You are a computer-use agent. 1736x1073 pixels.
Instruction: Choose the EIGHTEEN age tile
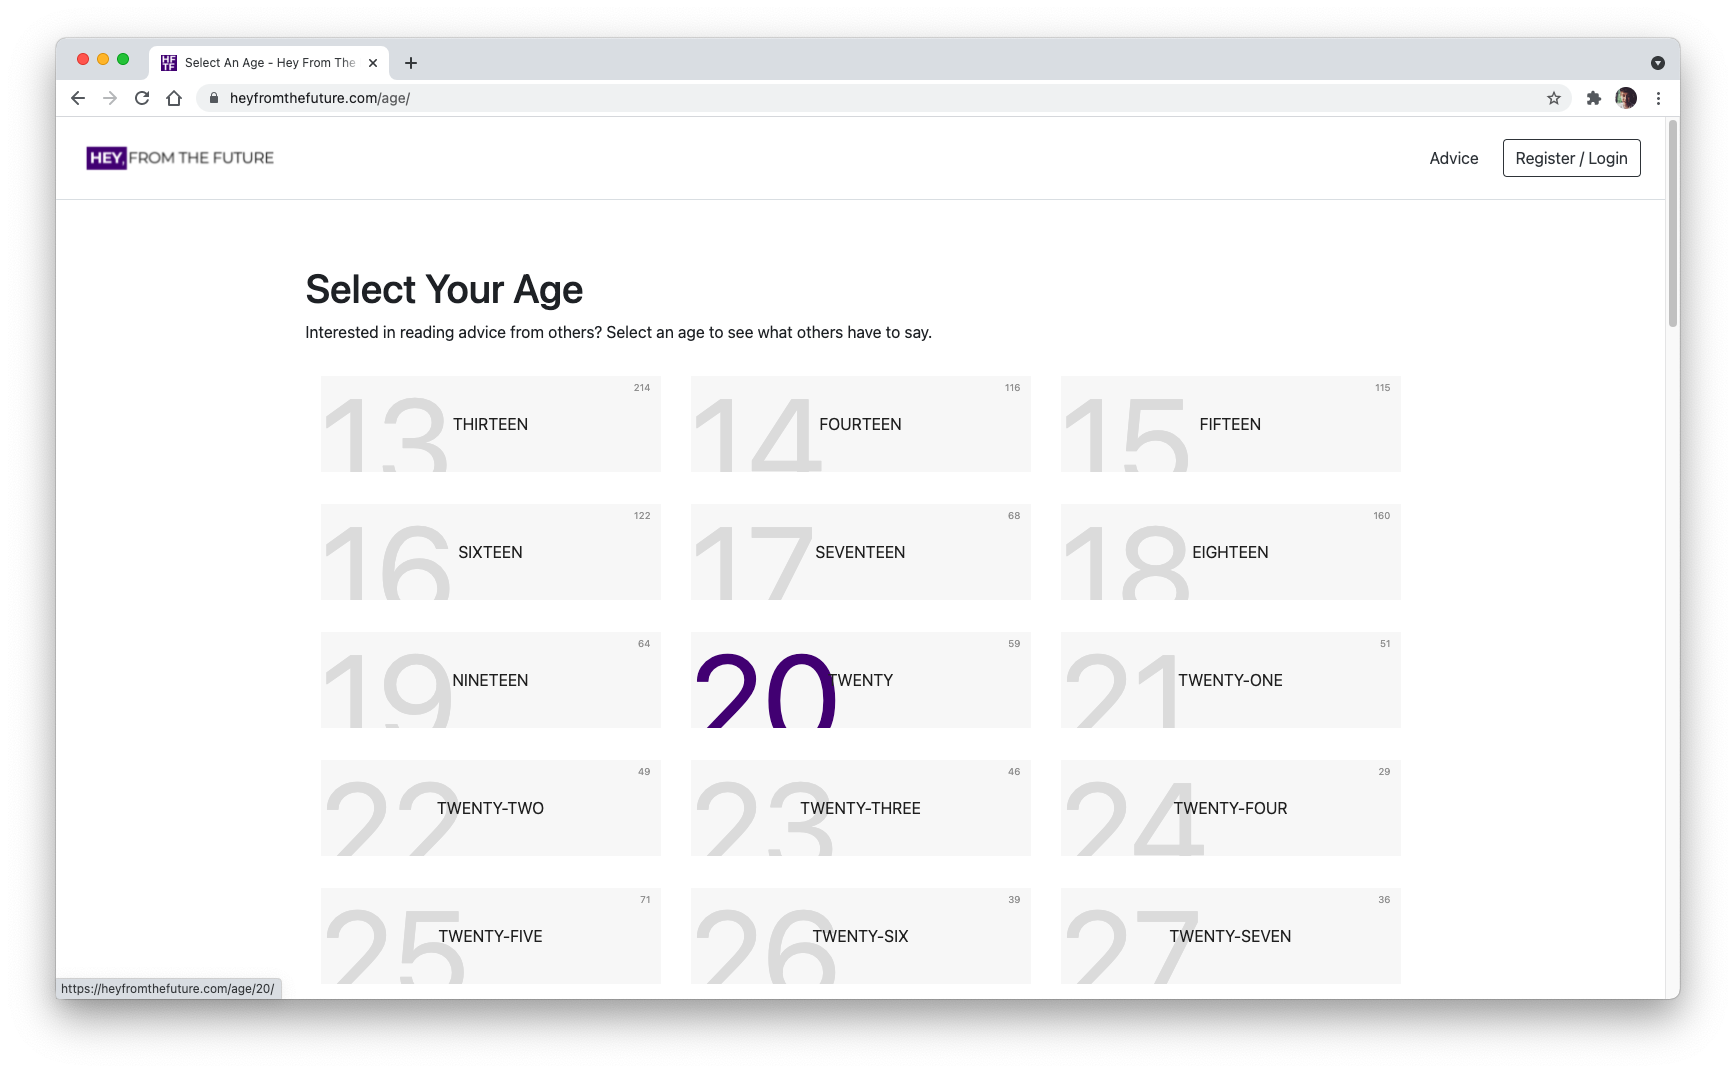[1231, 552]
